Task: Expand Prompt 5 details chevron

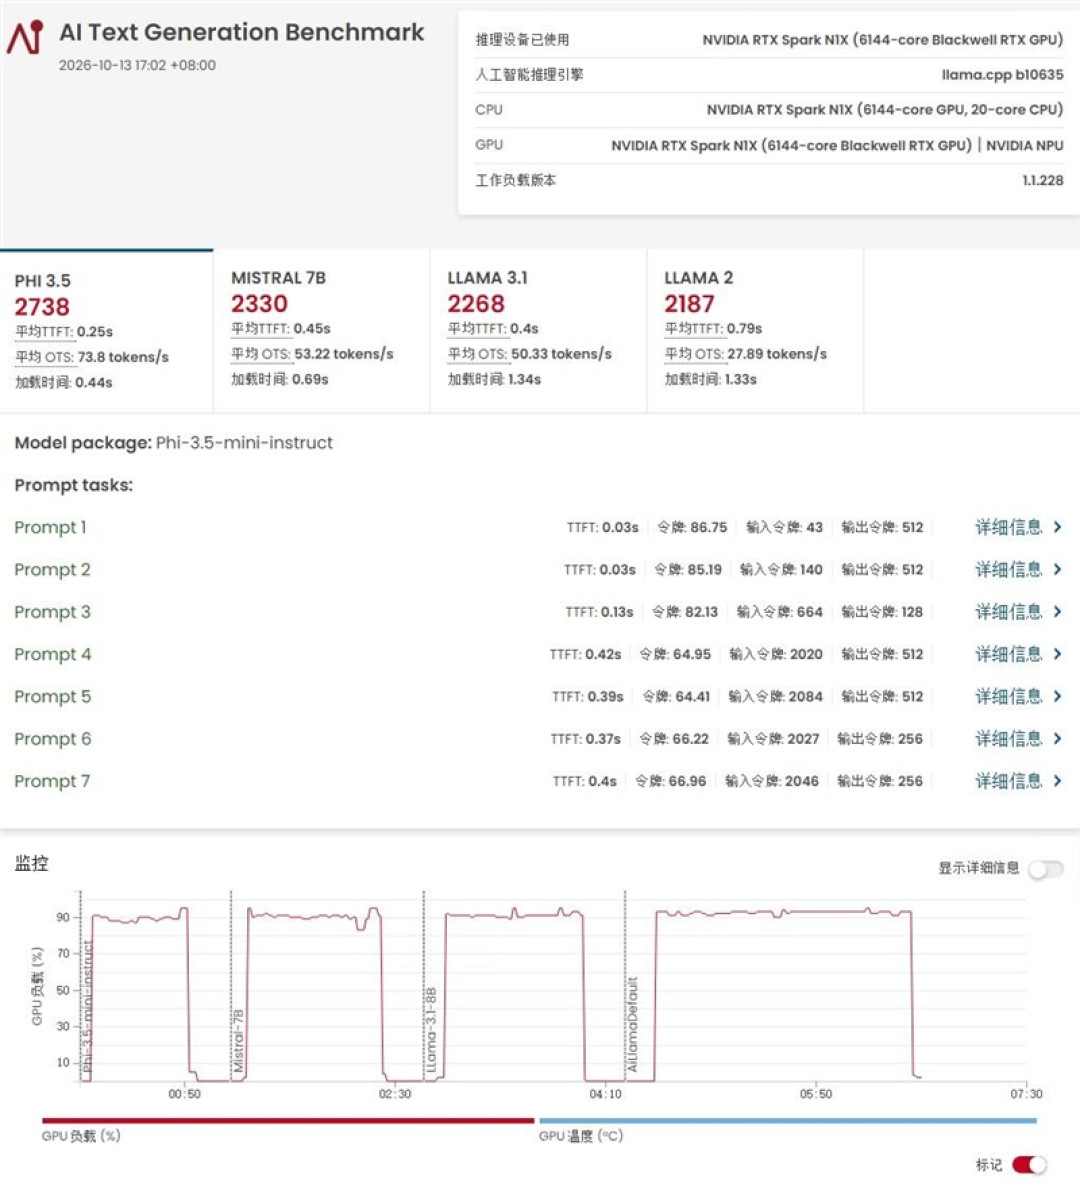Action: (x=1057, y=697)
